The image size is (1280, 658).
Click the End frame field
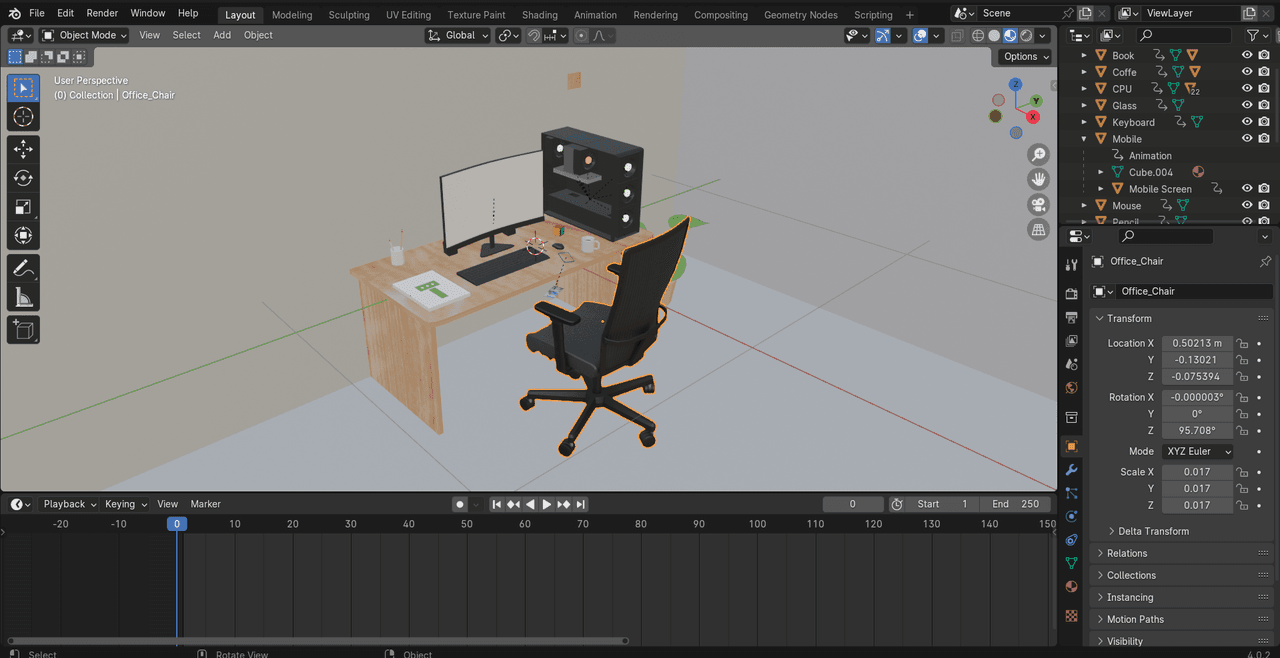(x=1015, y=504)
